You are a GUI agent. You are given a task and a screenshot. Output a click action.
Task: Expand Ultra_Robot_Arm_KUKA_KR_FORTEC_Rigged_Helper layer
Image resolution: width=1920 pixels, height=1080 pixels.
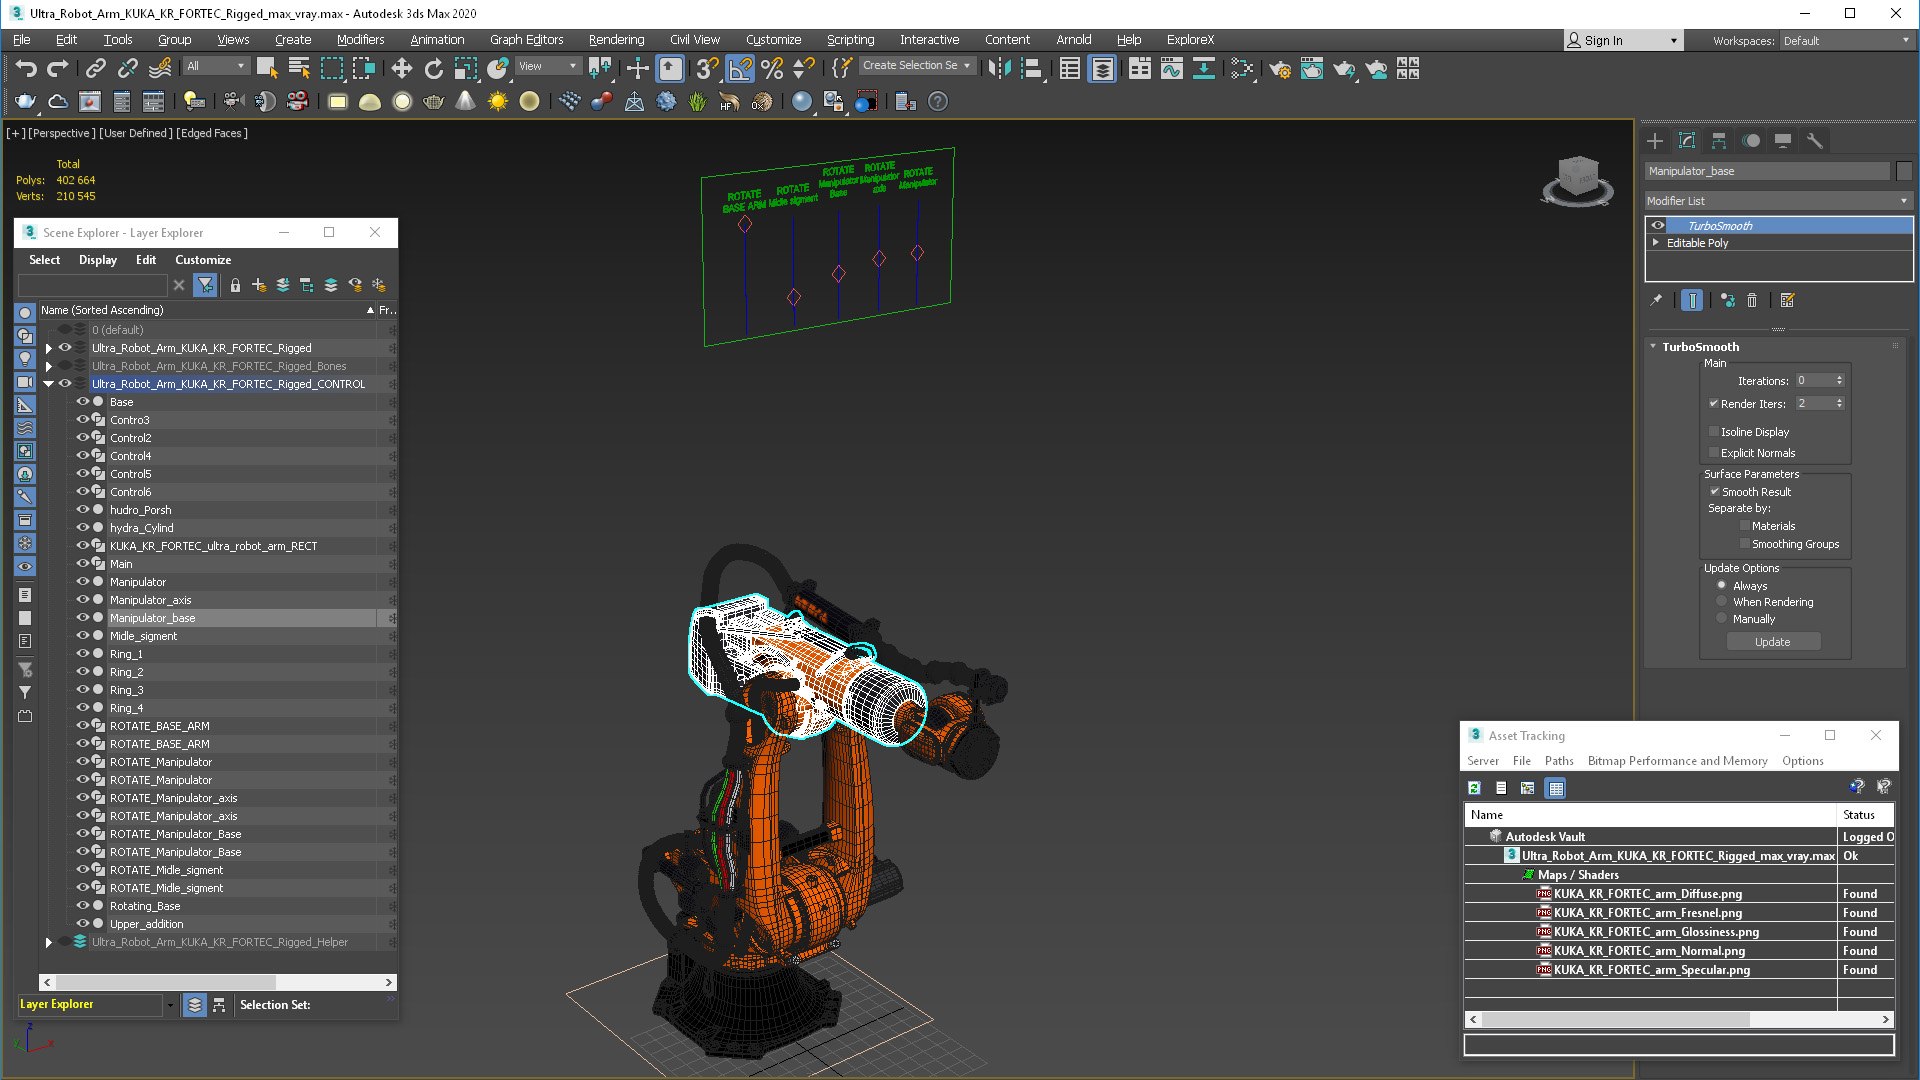point(48,942)
